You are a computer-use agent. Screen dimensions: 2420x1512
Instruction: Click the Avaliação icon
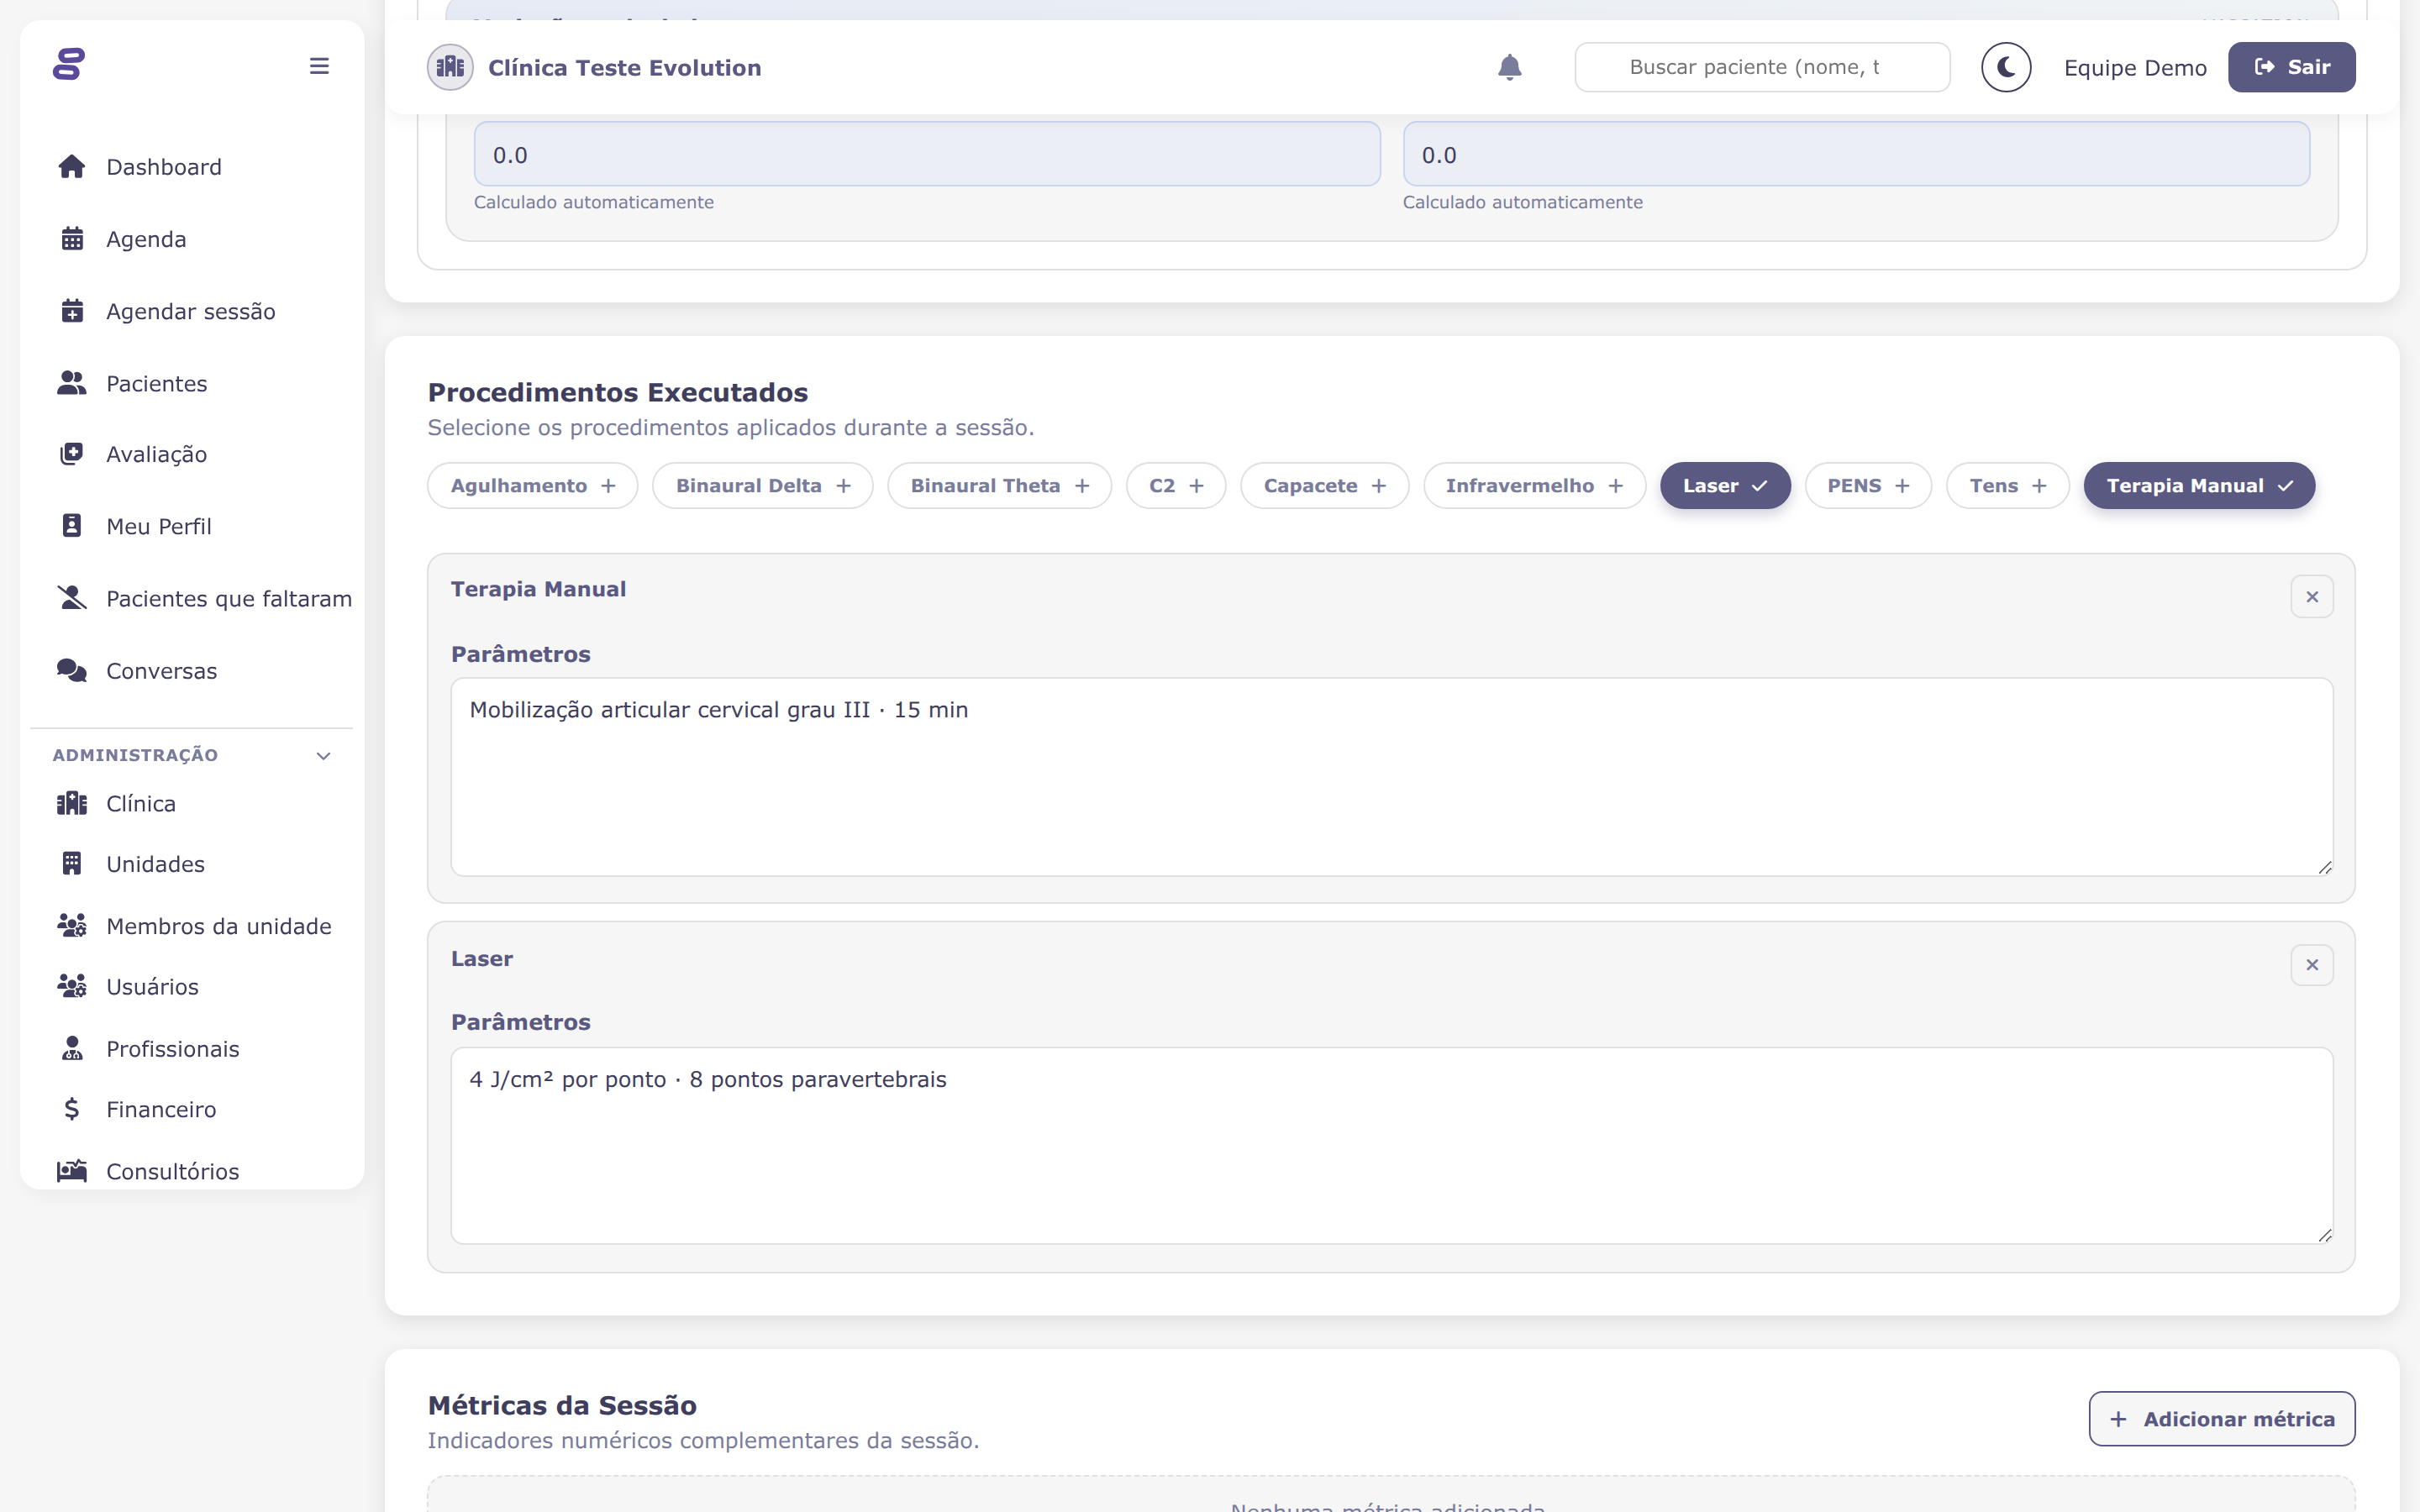[72, 454]
